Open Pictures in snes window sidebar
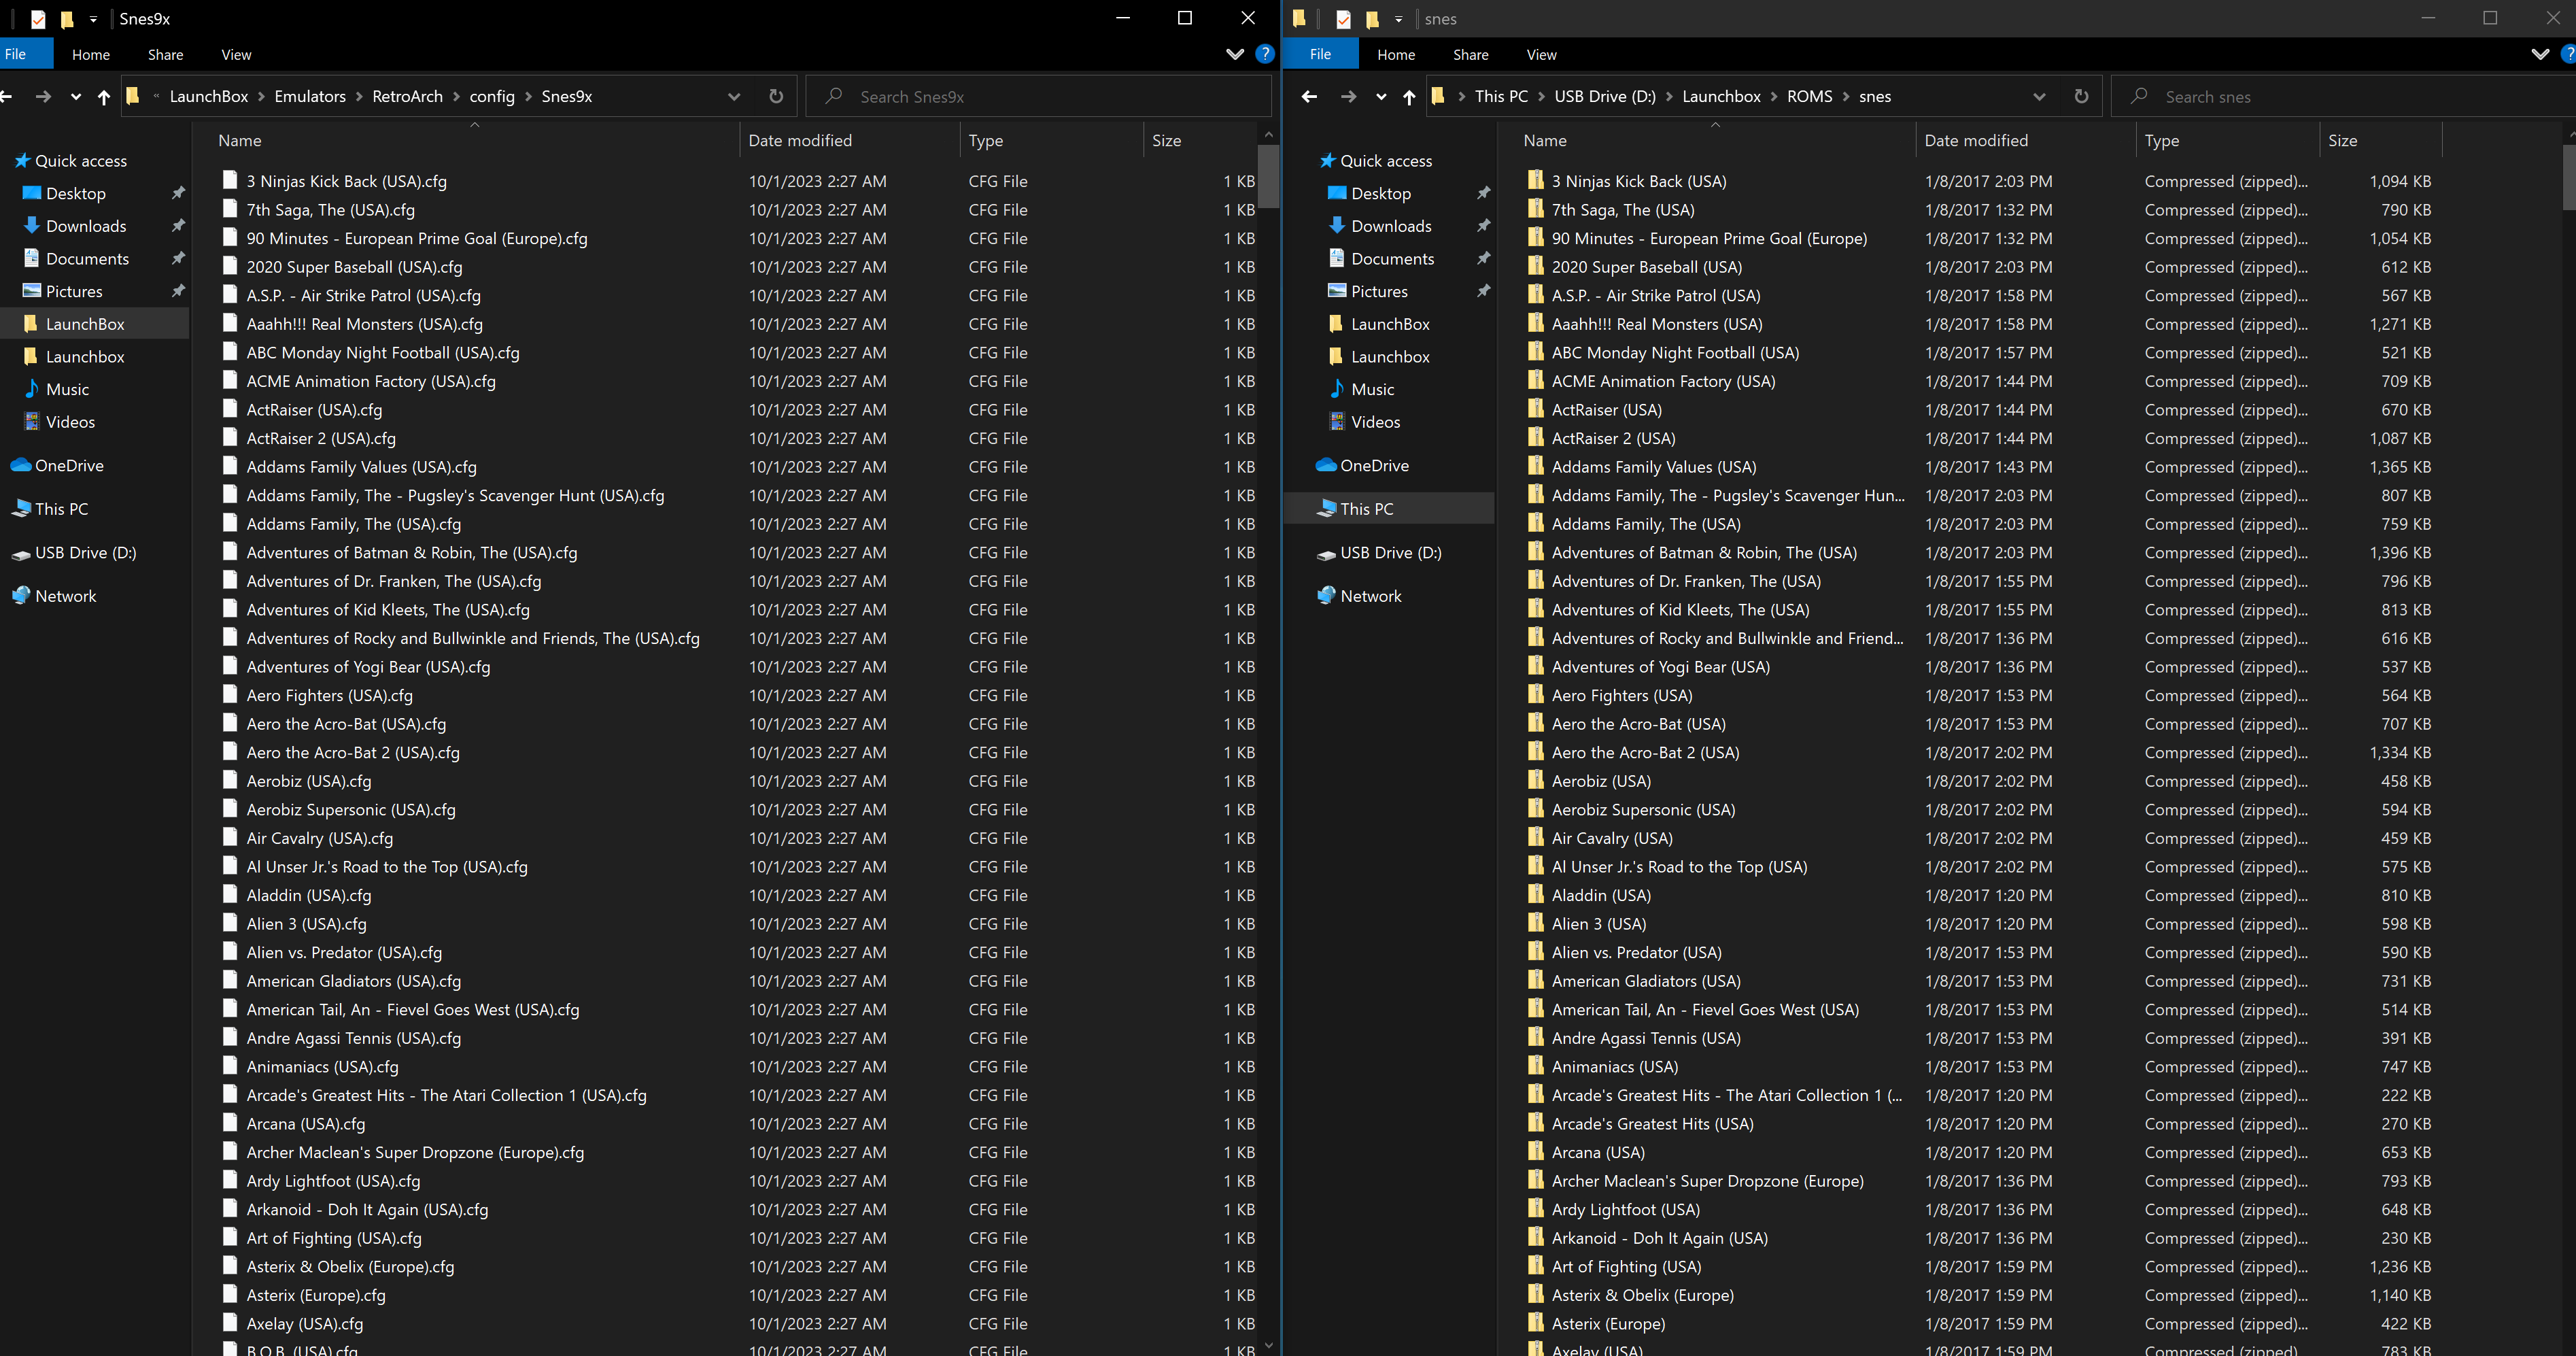 pyautogui.click(x=1379, y=291)
